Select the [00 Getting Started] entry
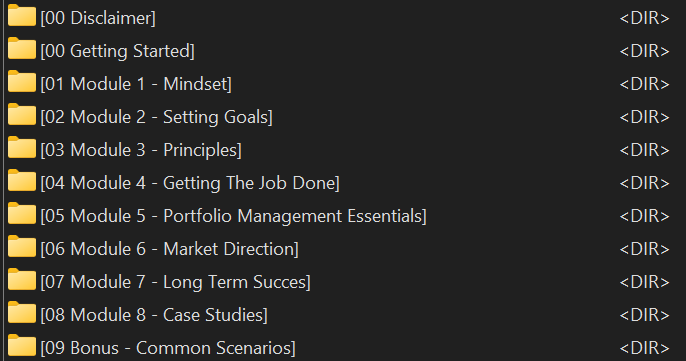This screenshot has height=361, width=686. [117, 51]
